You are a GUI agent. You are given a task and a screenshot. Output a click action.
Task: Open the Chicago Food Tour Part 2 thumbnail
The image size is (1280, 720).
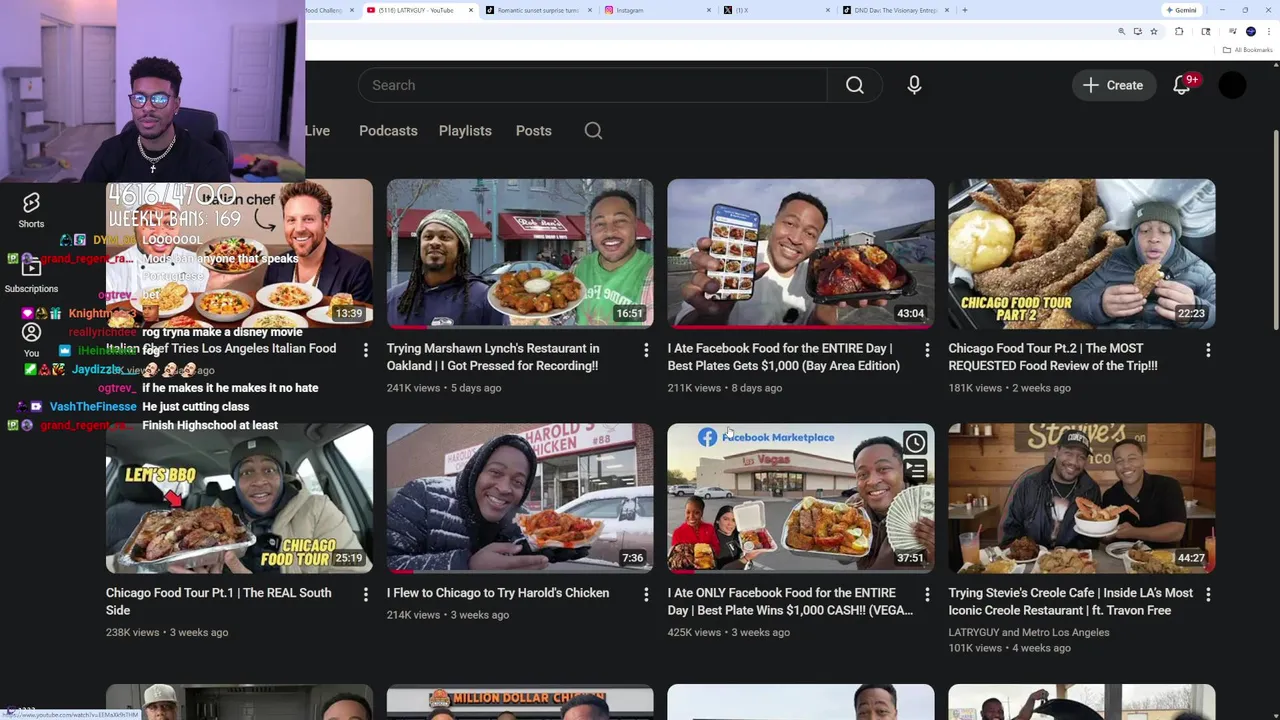(1082, 254)
